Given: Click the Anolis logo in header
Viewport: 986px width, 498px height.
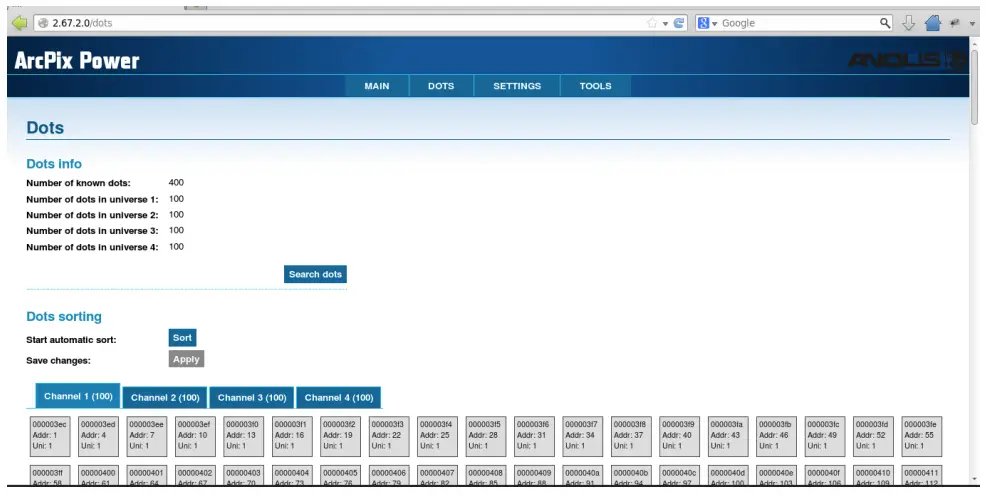Looking at the screenshot, I should pyautogui.click(x=907, y=60).
